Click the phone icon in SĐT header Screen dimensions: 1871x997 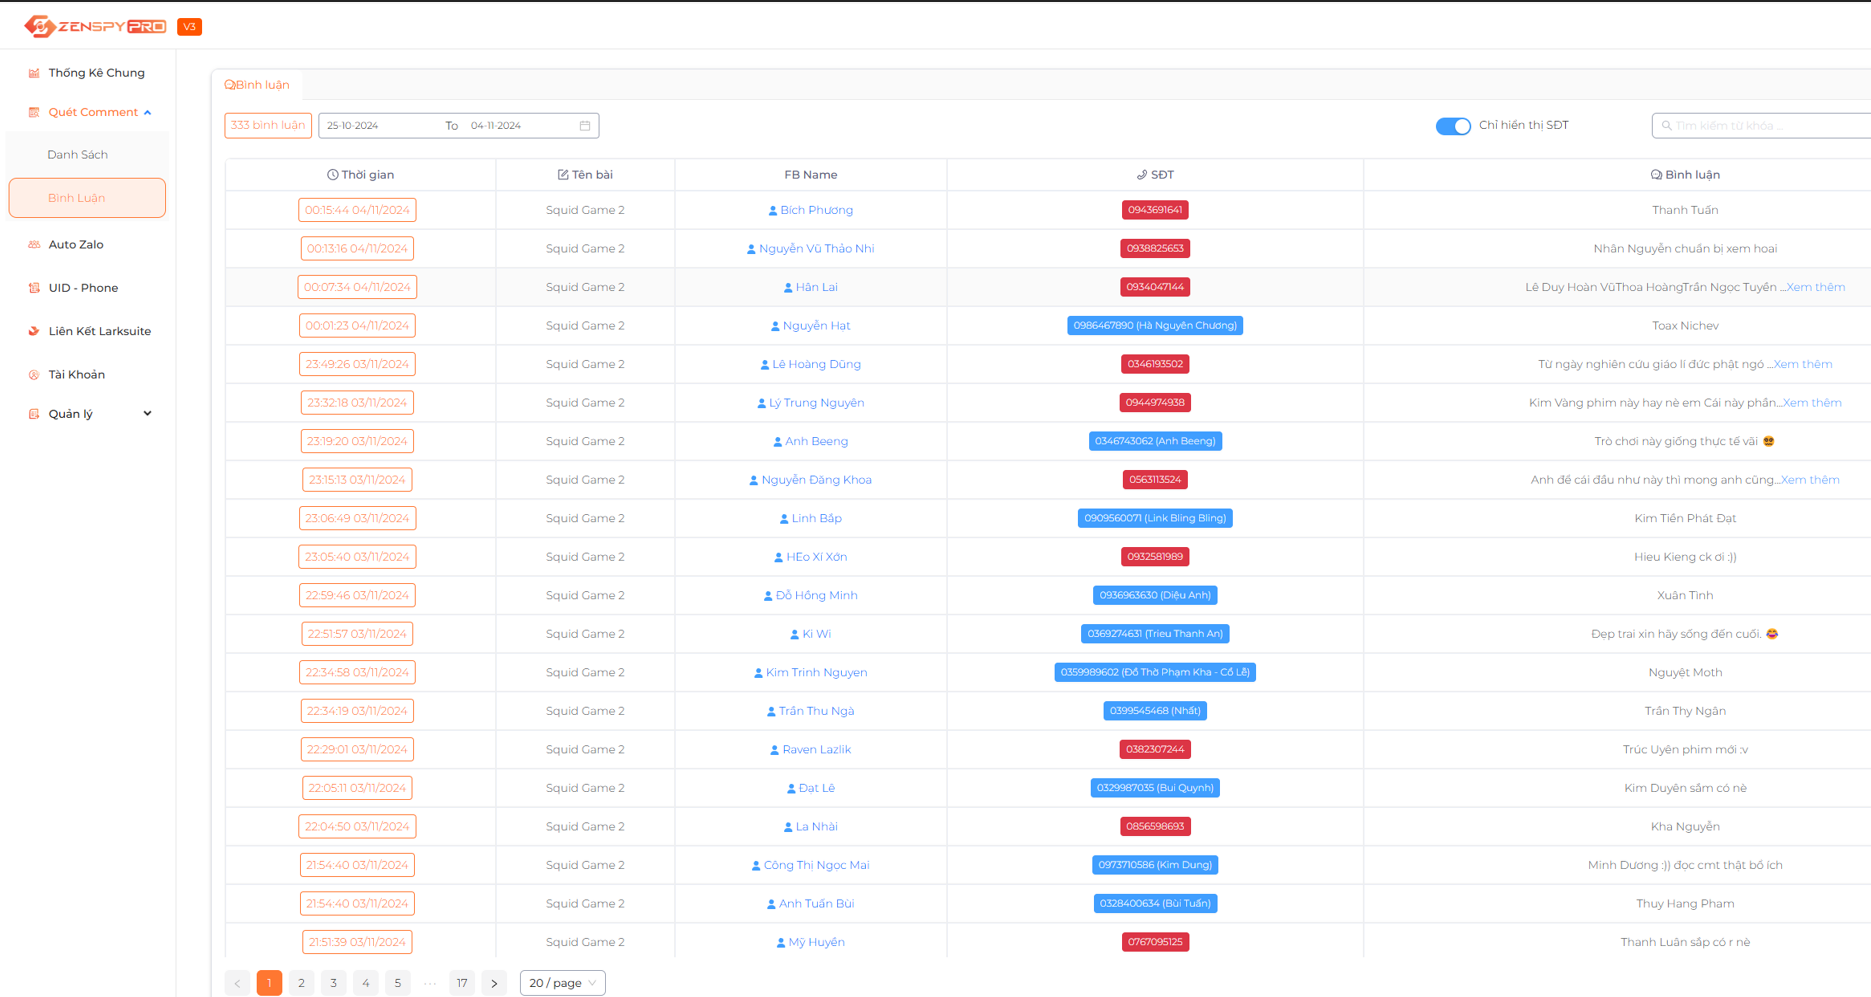coord(1142,175)
